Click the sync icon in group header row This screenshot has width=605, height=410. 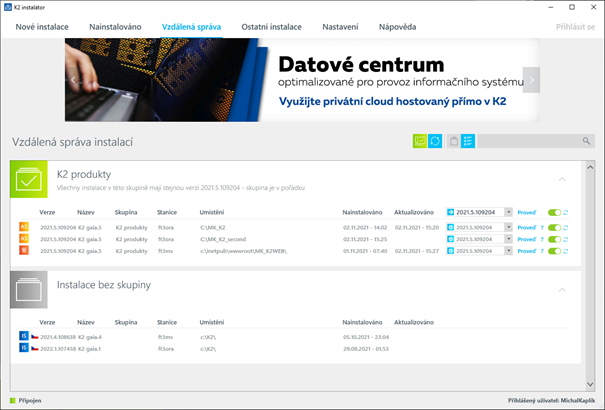tap(566, 213)
